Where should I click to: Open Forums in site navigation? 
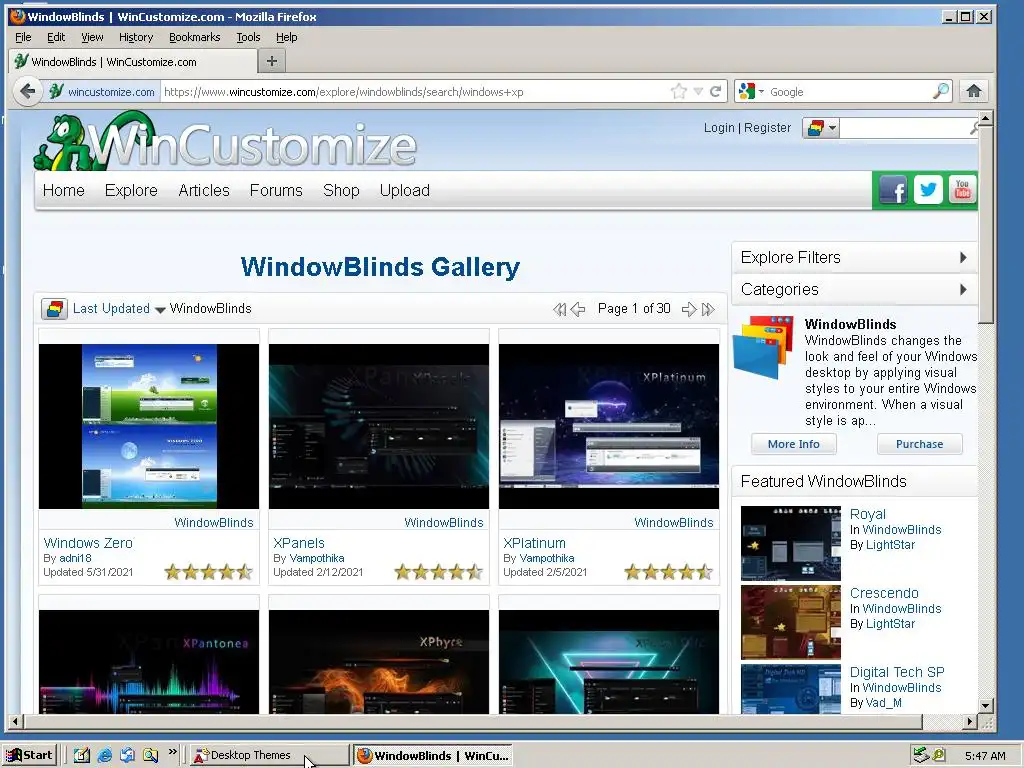tap(276, 191)
